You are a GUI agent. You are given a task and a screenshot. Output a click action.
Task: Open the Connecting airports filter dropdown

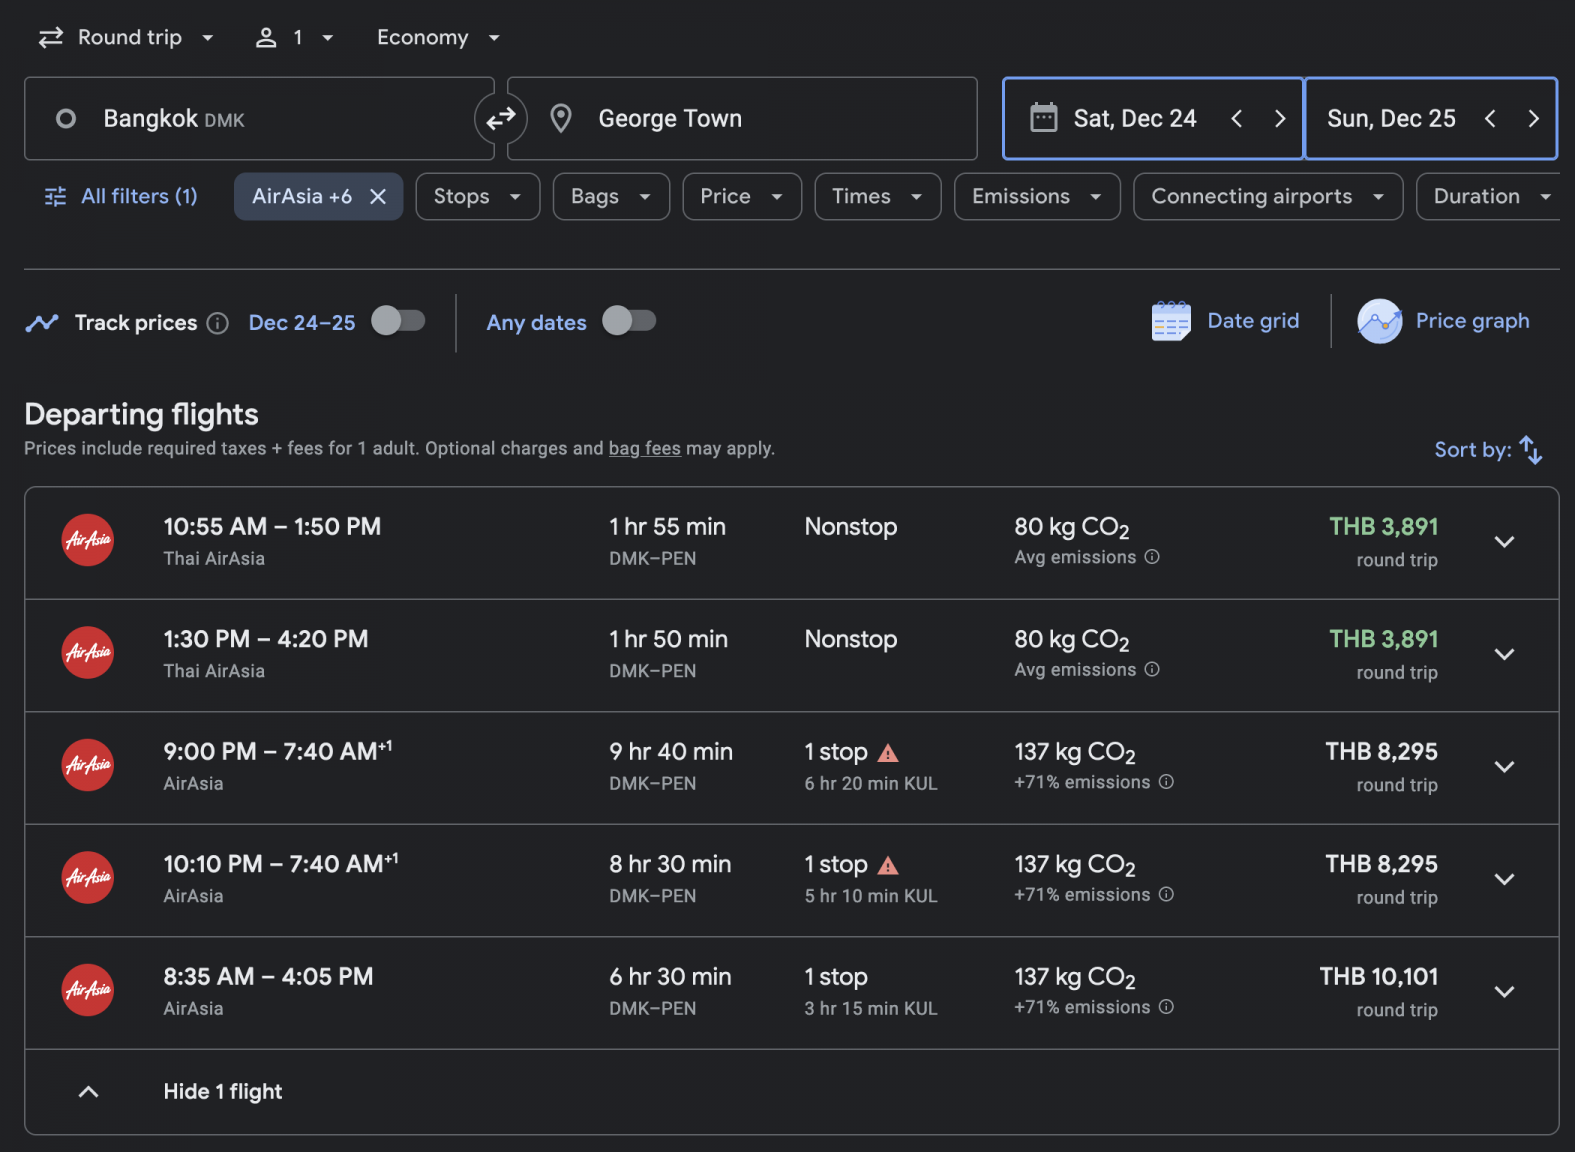1268,197
